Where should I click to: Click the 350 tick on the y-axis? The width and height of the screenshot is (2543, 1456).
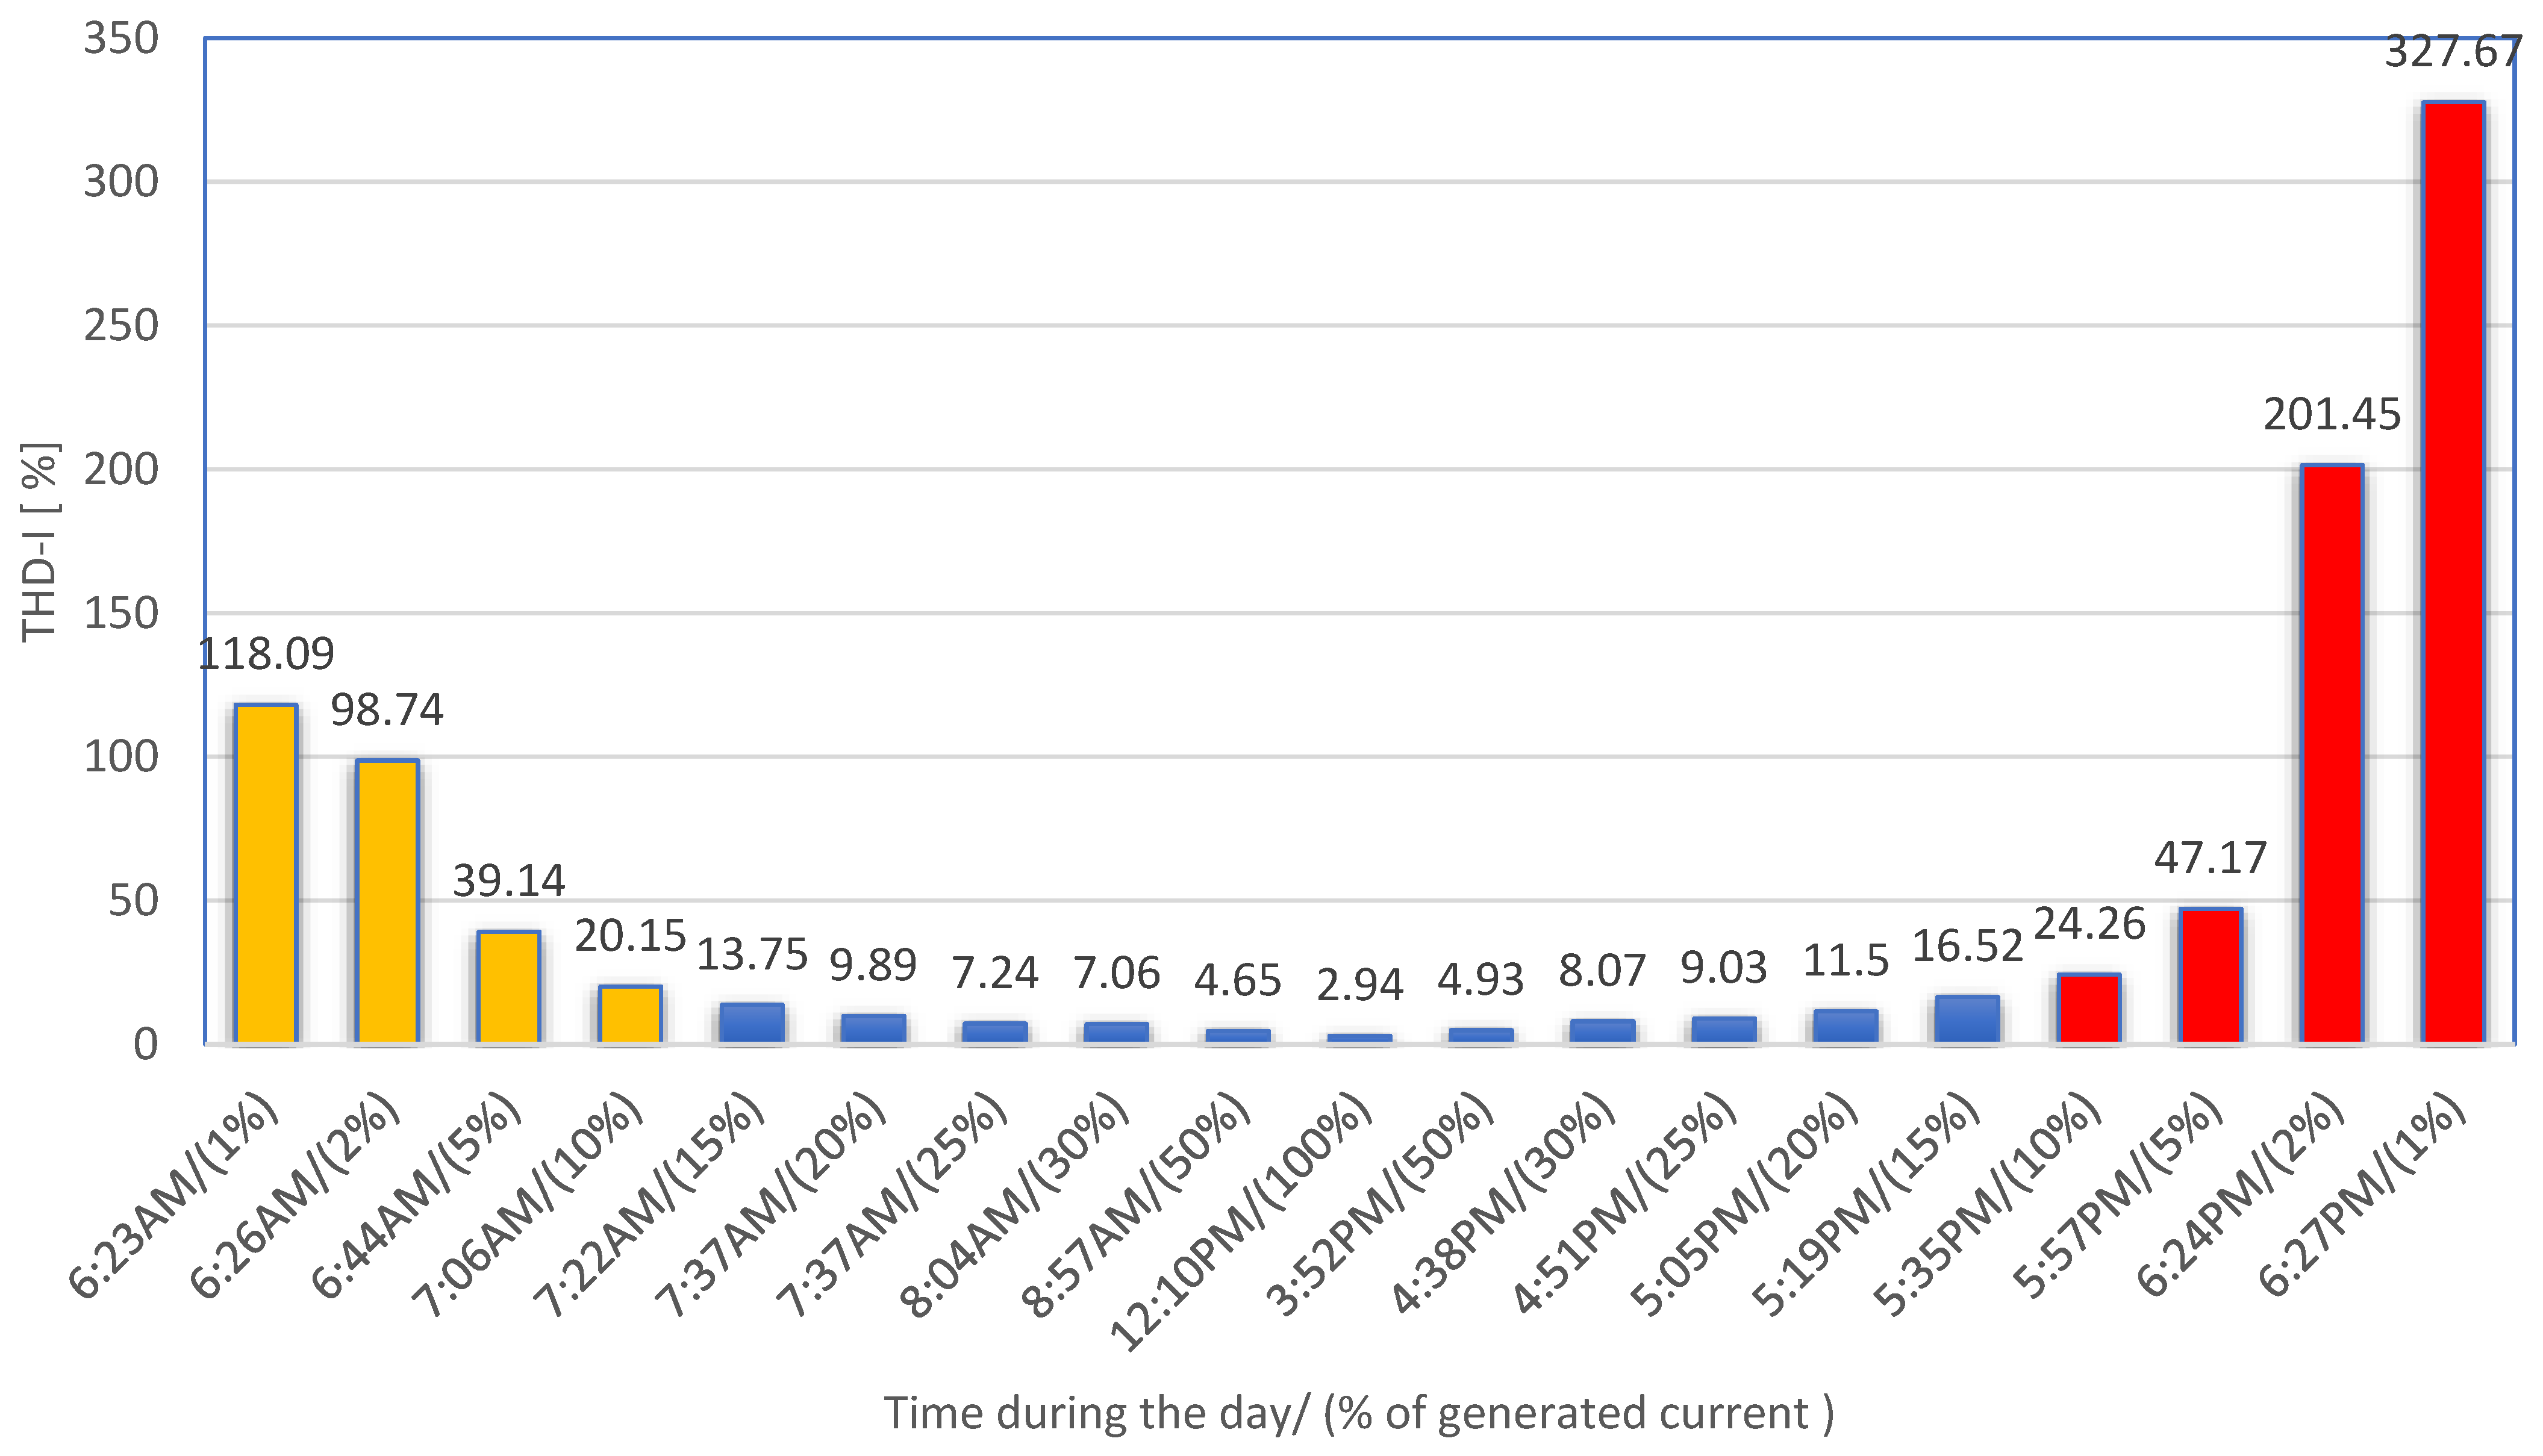click(x=121, y=40)
